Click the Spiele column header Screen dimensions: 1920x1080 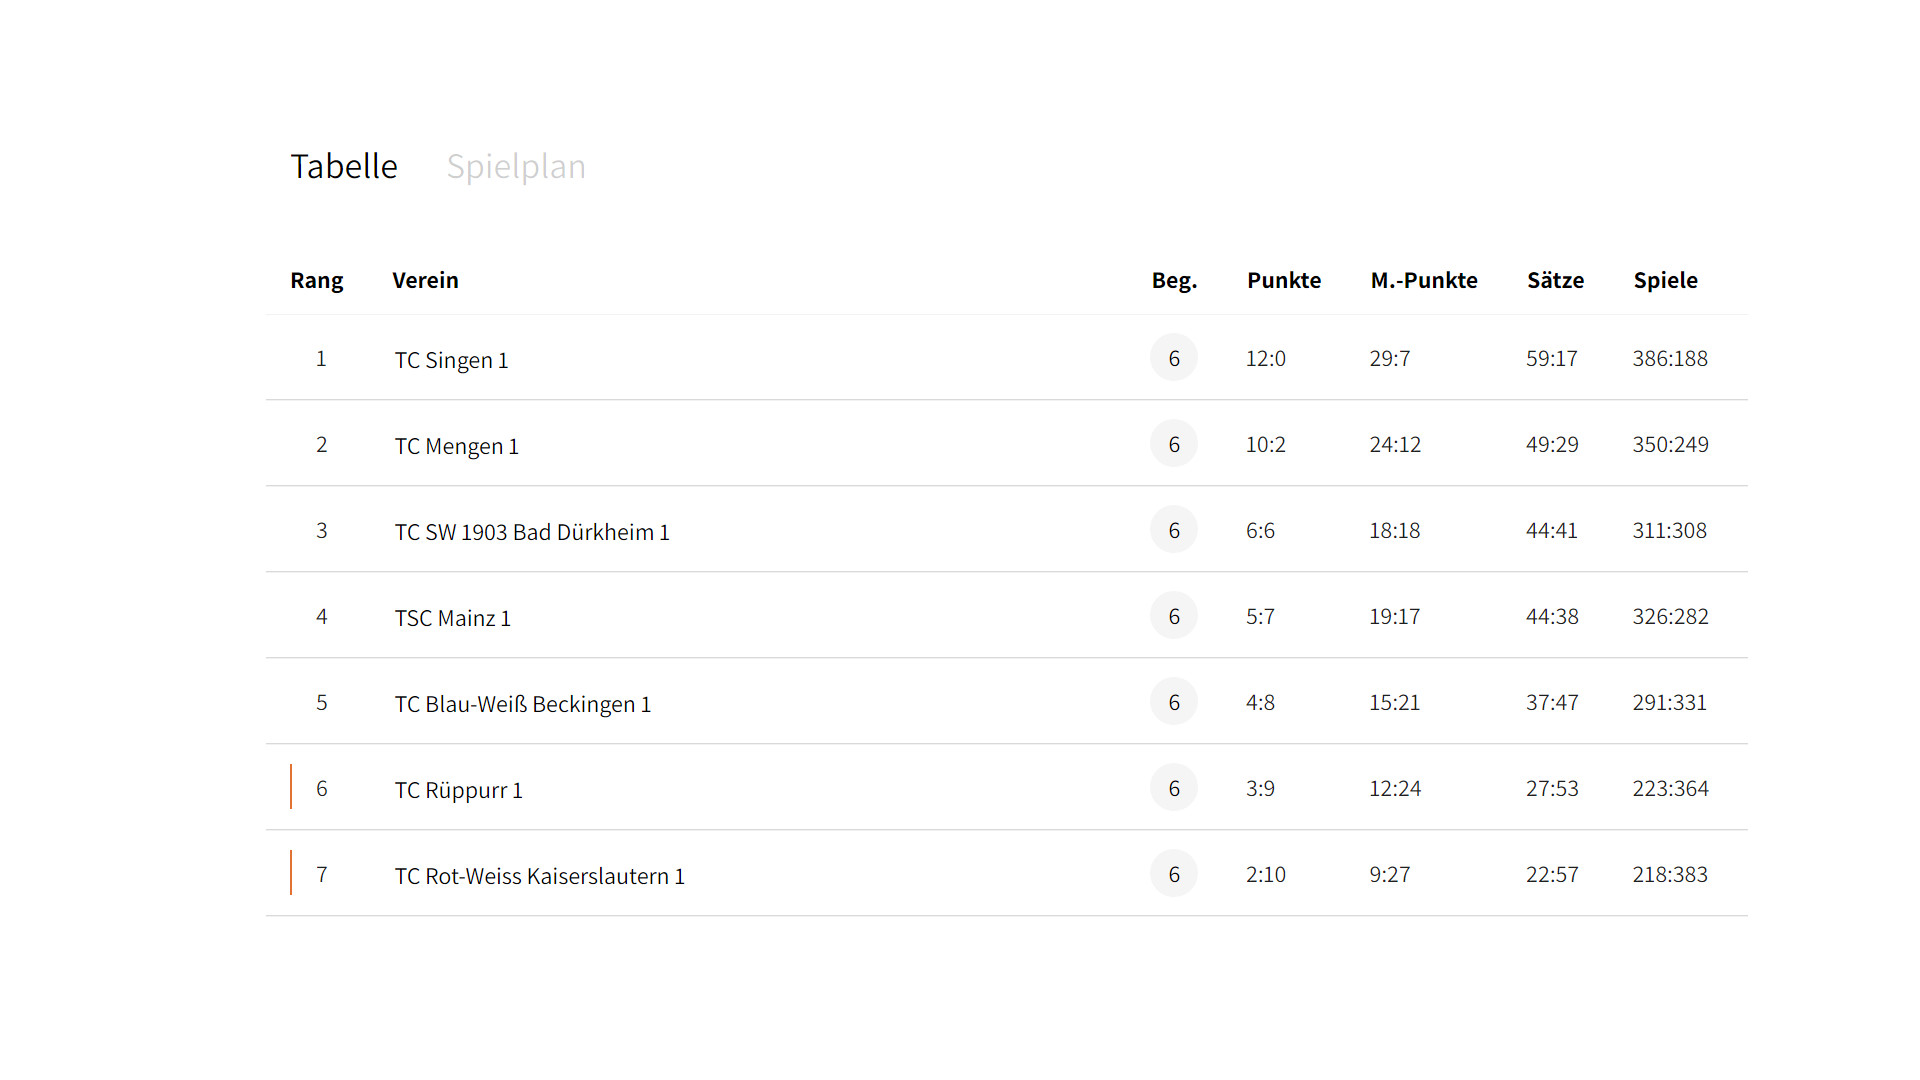tap(1665, 280)
